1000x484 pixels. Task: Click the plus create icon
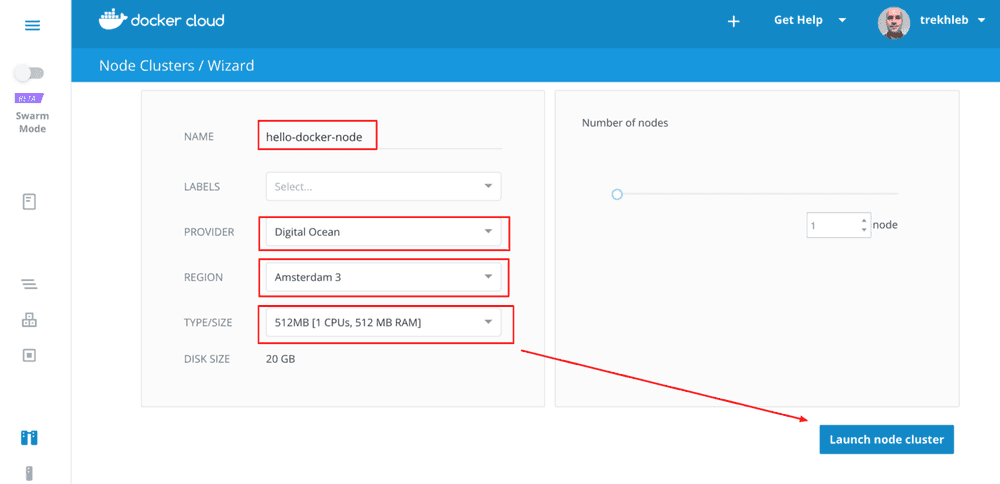point(733,21)
